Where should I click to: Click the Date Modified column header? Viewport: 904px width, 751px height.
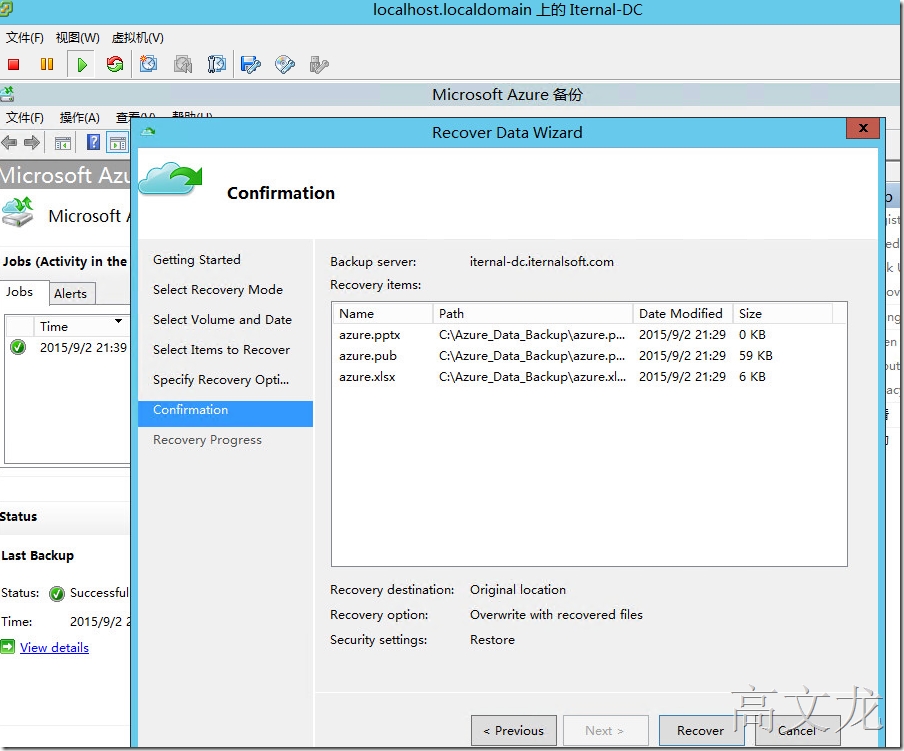coord(683,314)
